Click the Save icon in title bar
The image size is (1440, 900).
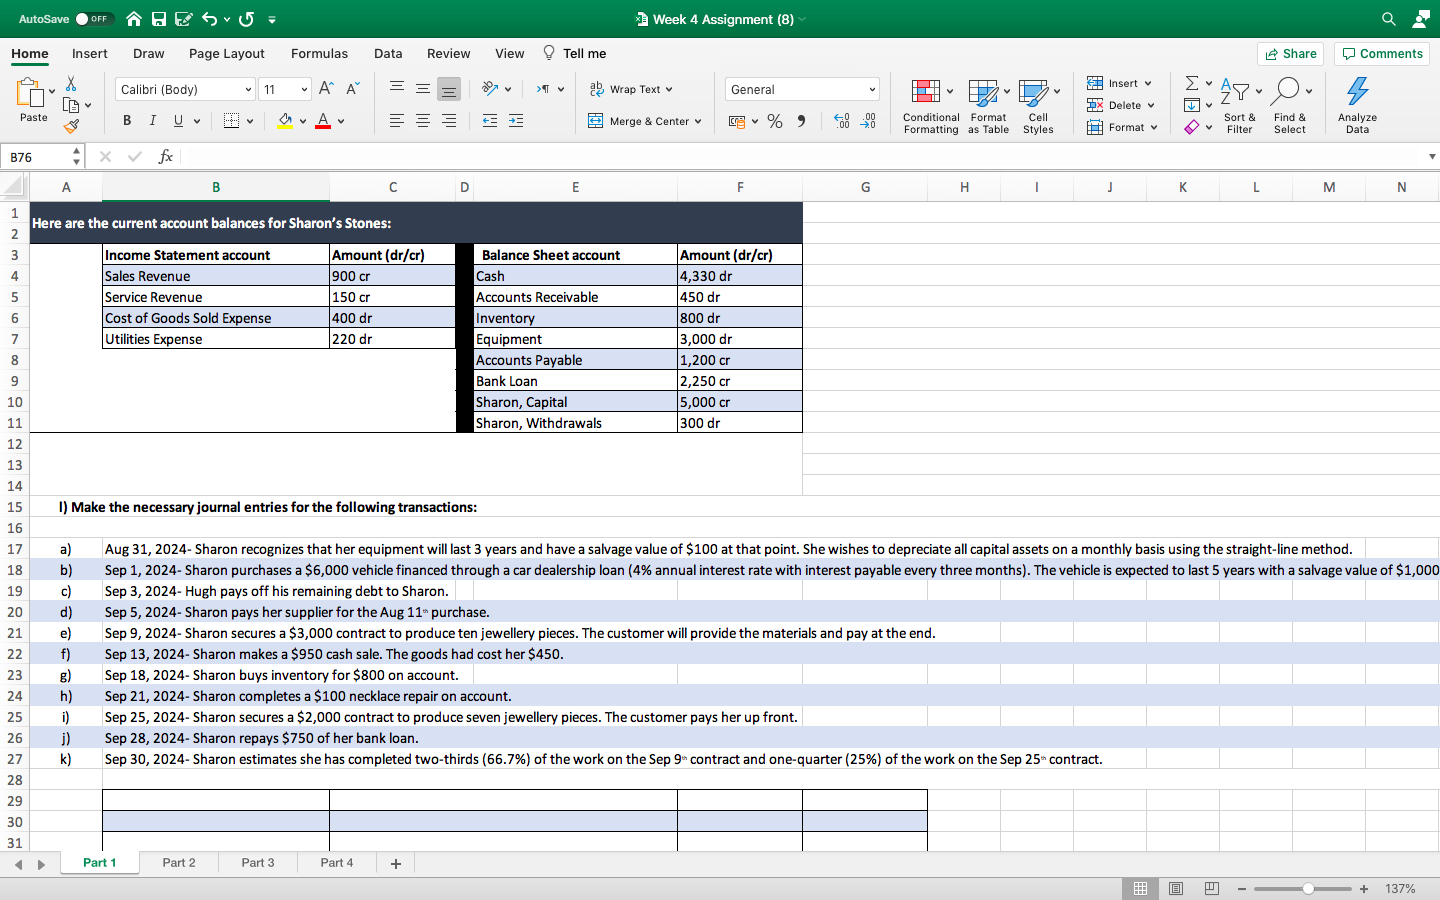(x=158, y=19)
